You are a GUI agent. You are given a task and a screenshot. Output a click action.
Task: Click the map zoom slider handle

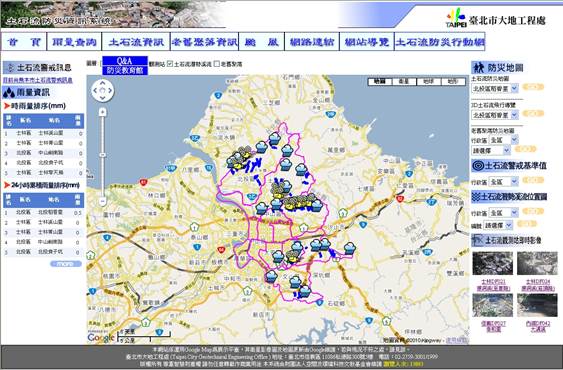pyautogui.click(x=103, y=155)
